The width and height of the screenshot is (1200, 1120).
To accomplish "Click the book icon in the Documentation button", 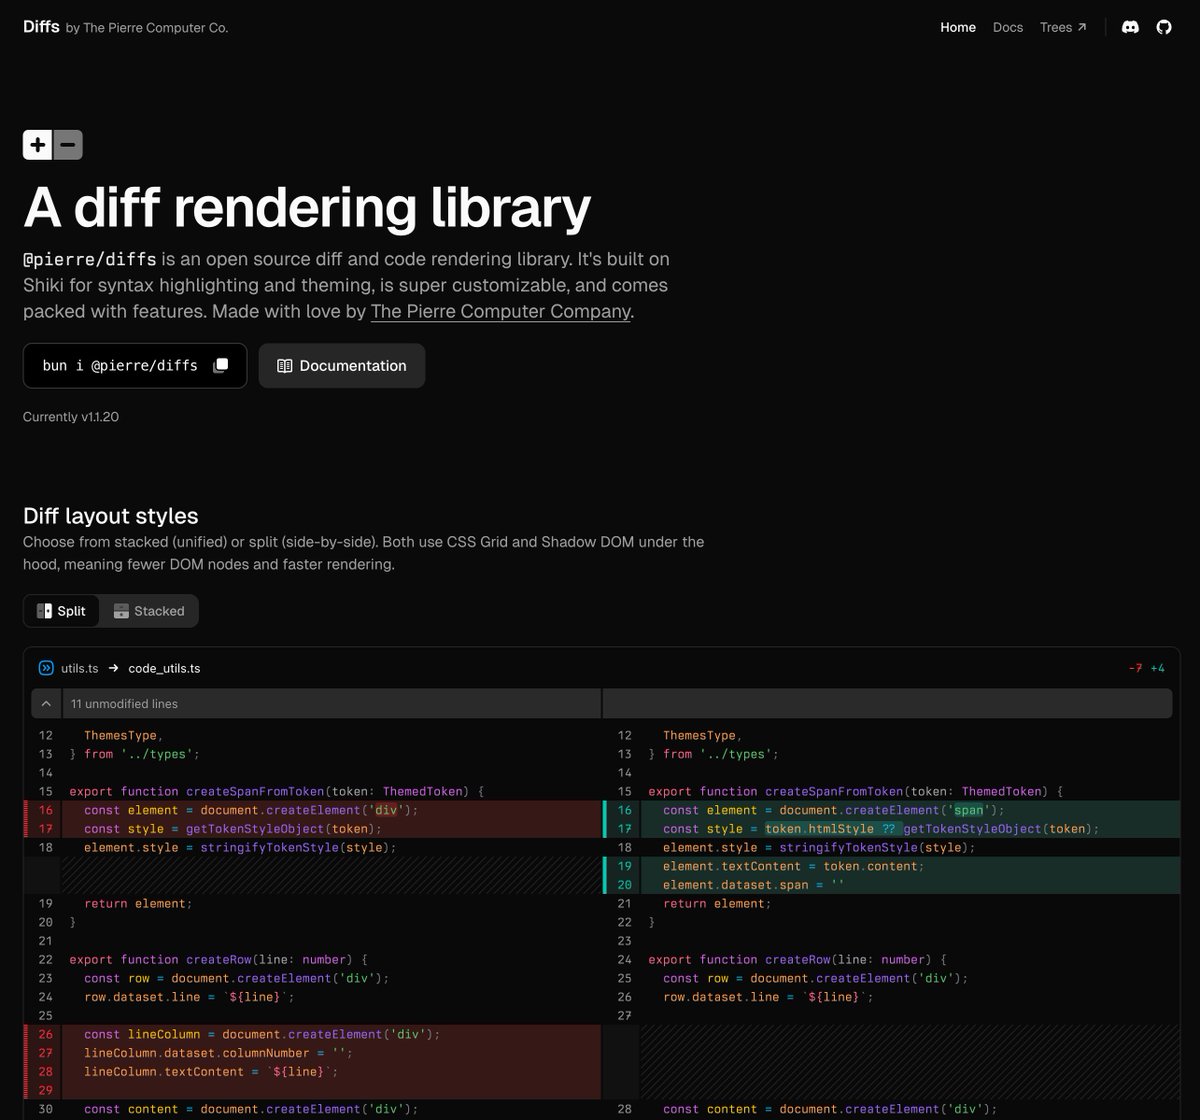I will click(285, 366).
